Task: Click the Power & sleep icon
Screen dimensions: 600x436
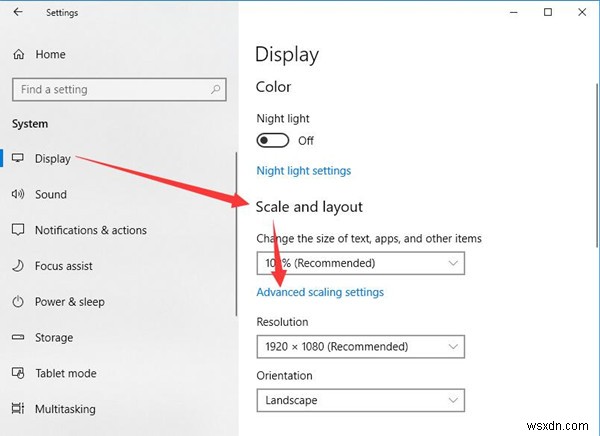Action: [18, 302]
